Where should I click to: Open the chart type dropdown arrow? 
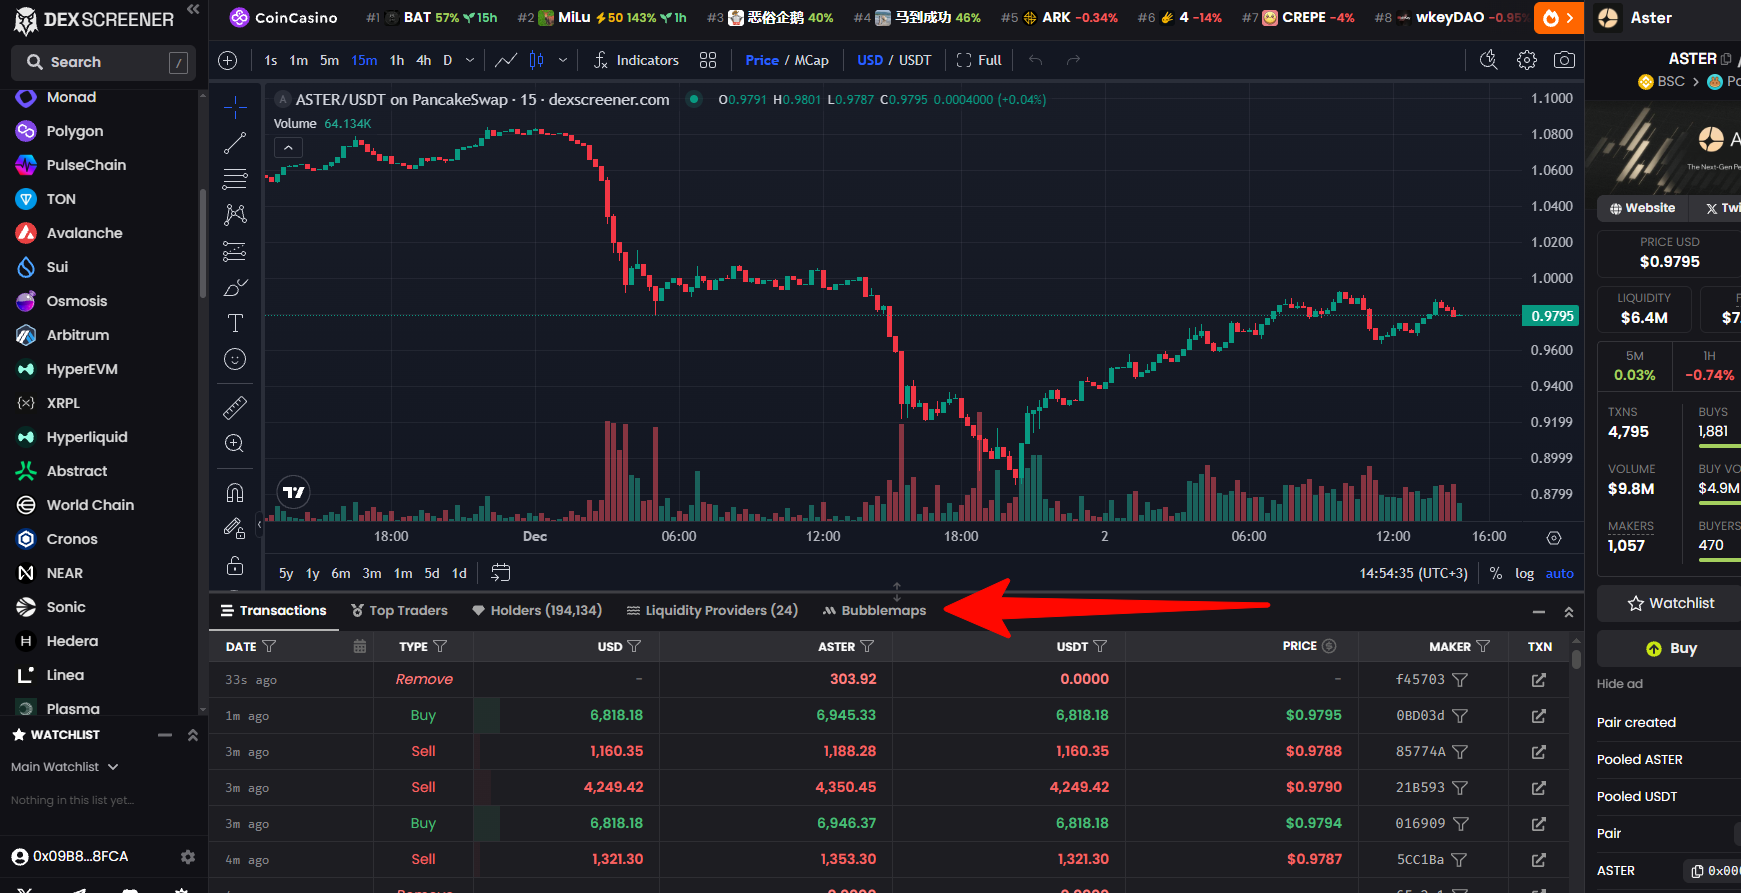coord(563,61)
